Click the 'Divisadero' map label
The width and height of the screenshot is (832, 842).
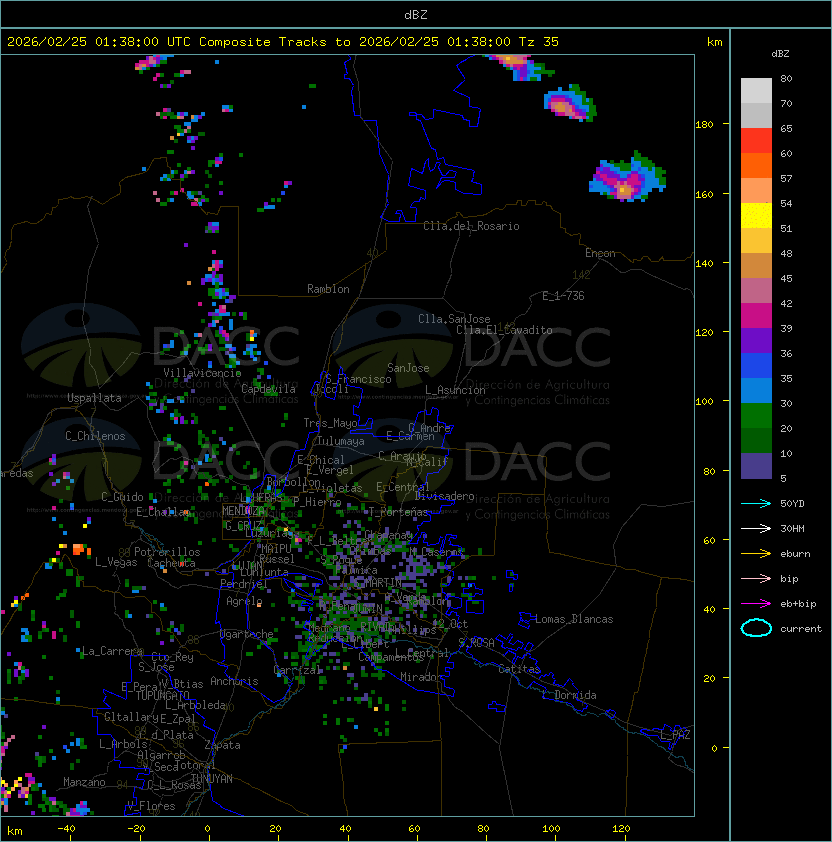[445, 496]
